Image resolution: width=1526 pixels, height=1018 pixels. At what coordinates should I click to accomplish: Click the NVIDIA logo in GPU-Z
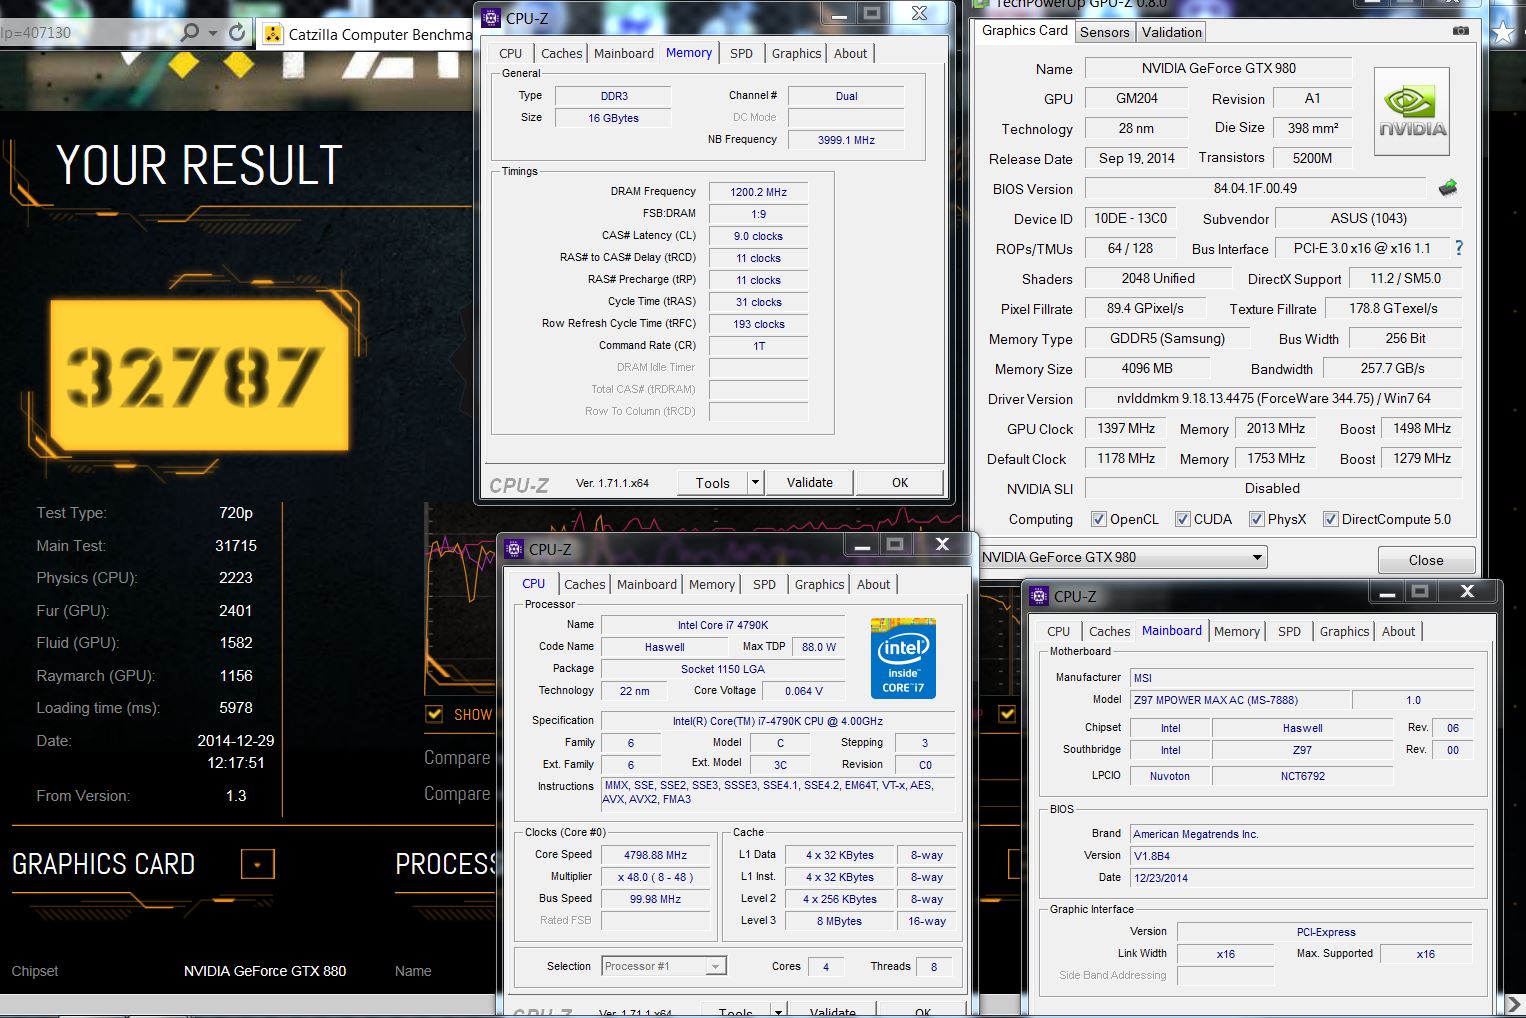1412,111
